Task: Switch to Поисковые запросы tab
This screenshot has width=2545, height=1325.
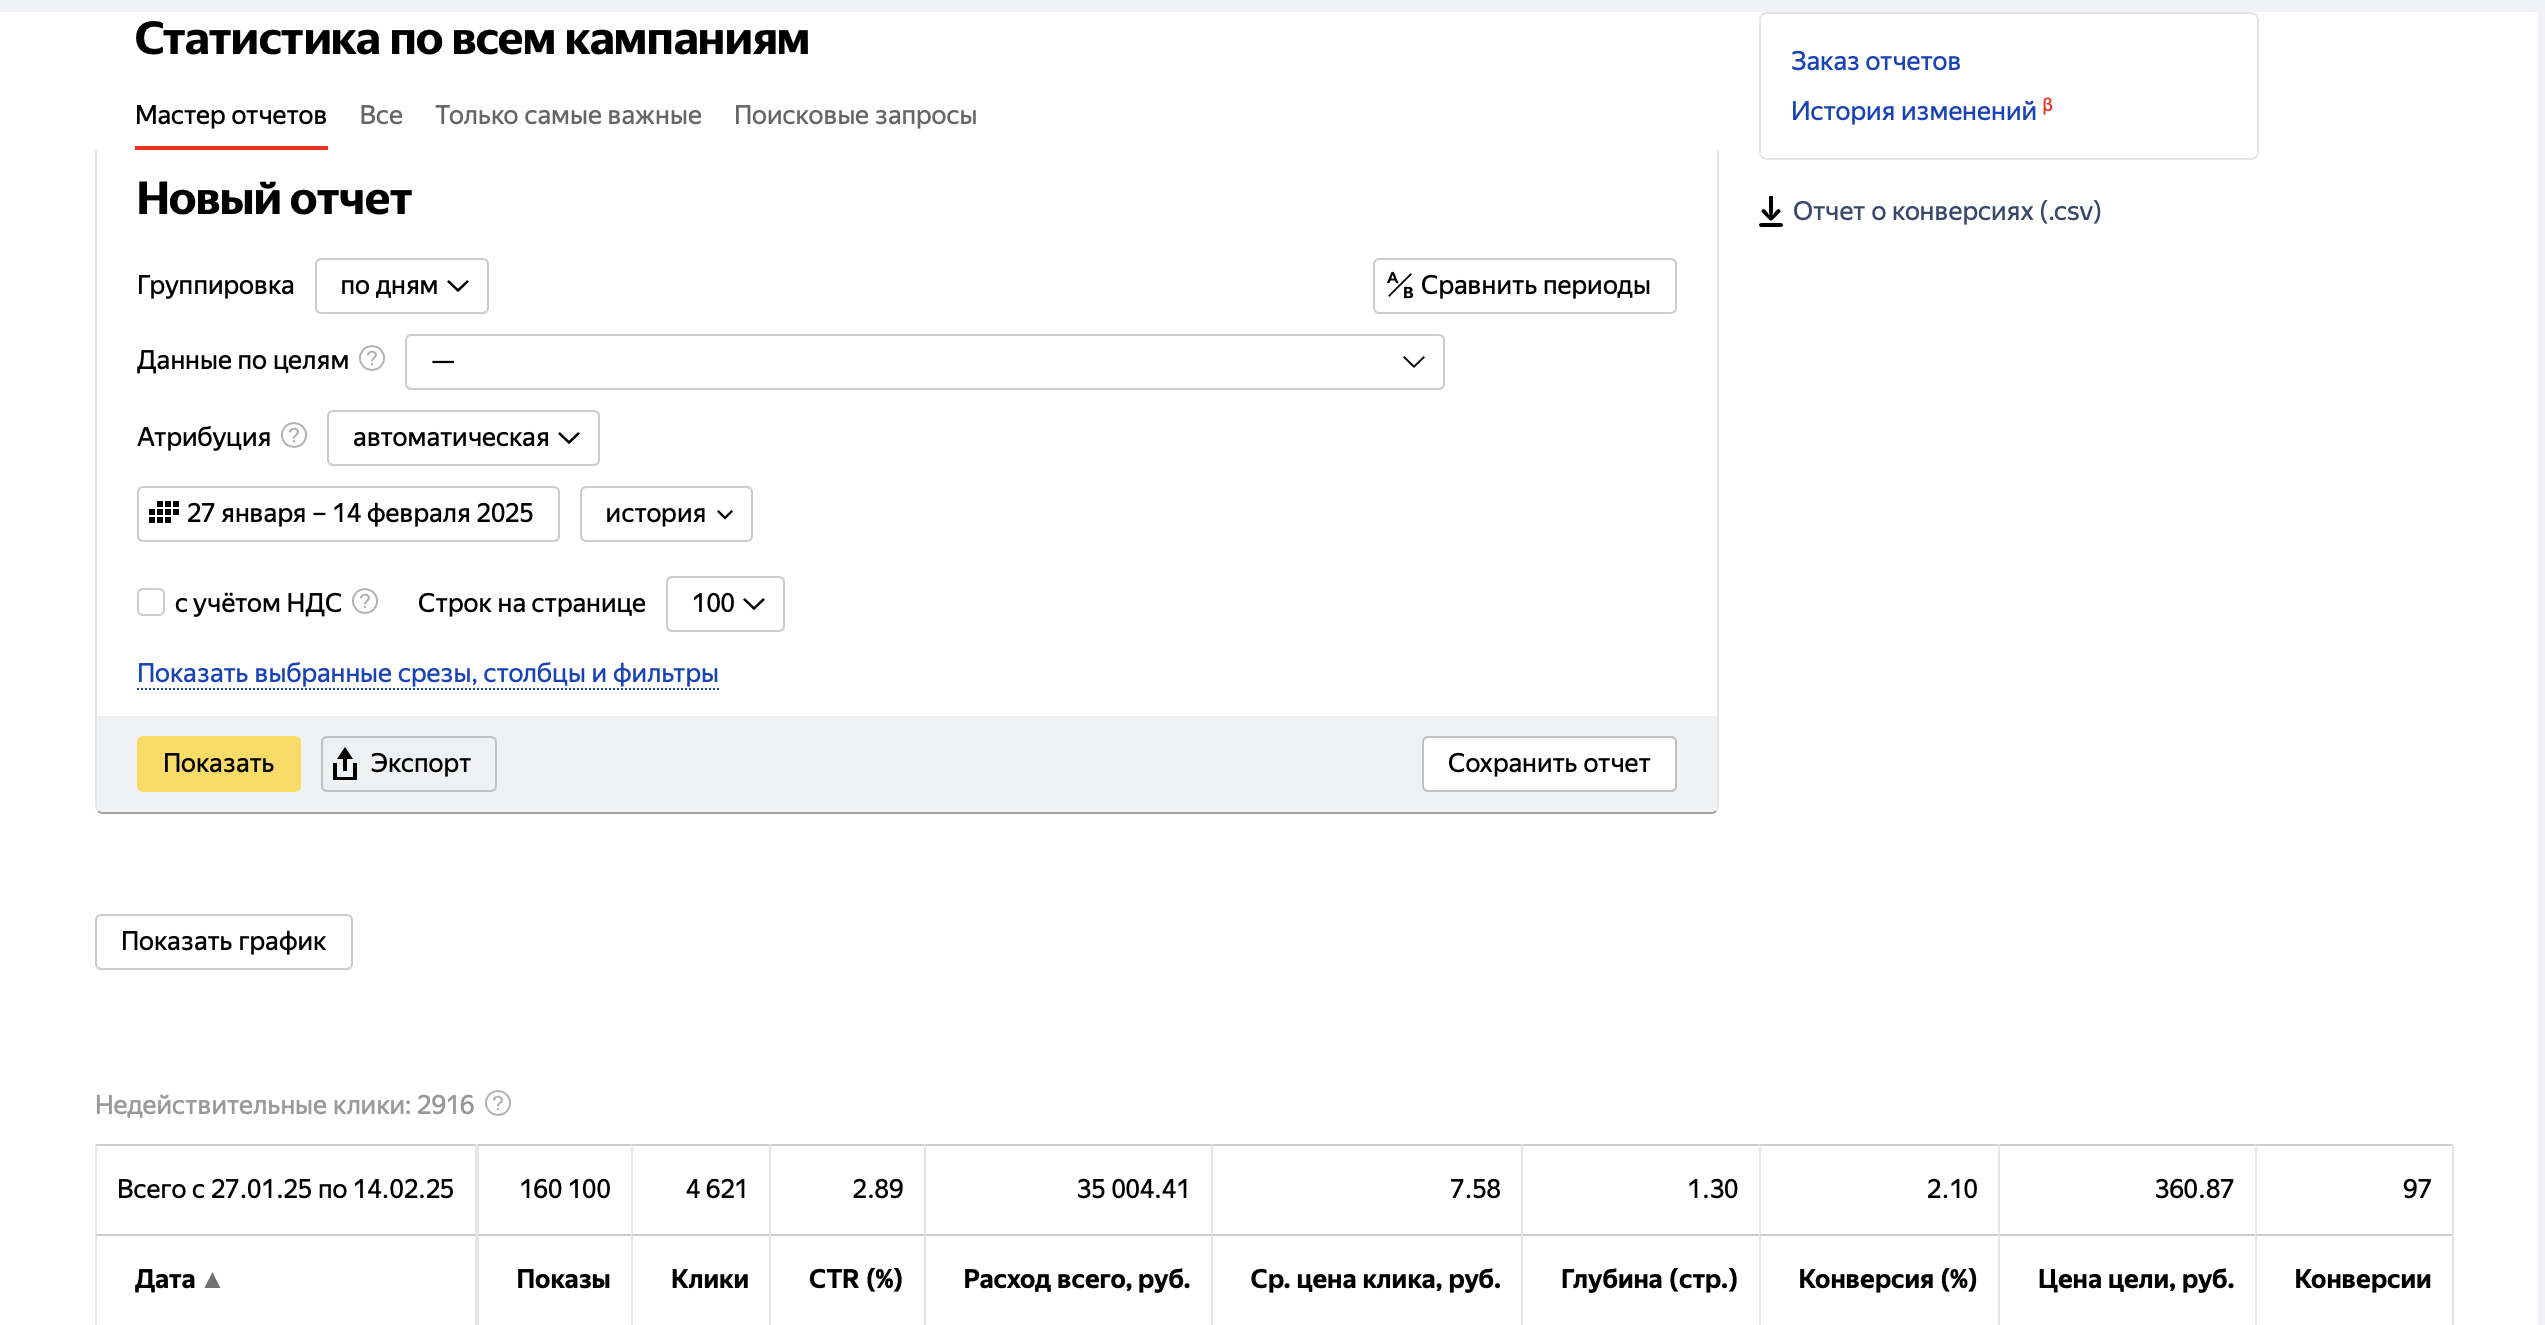Action: (x=855, y=116)
